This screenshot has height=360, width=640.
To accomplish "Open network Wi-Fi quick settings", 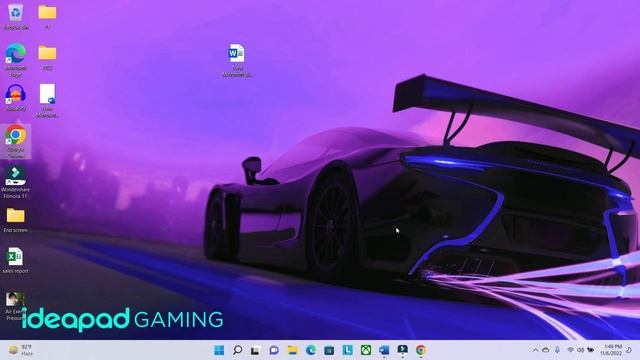I will click(570, 350).
